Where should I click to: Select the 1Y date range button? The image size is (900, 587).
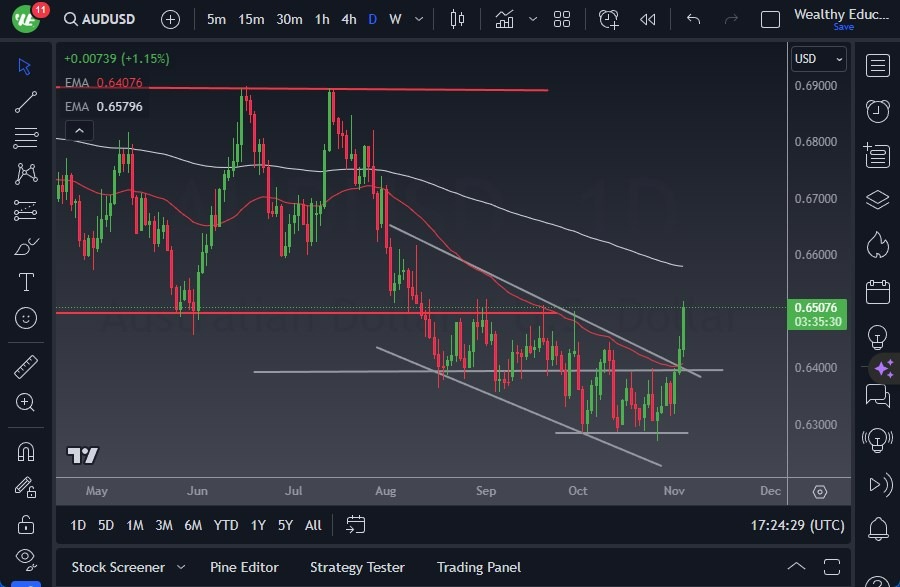(x=257, y=524)
